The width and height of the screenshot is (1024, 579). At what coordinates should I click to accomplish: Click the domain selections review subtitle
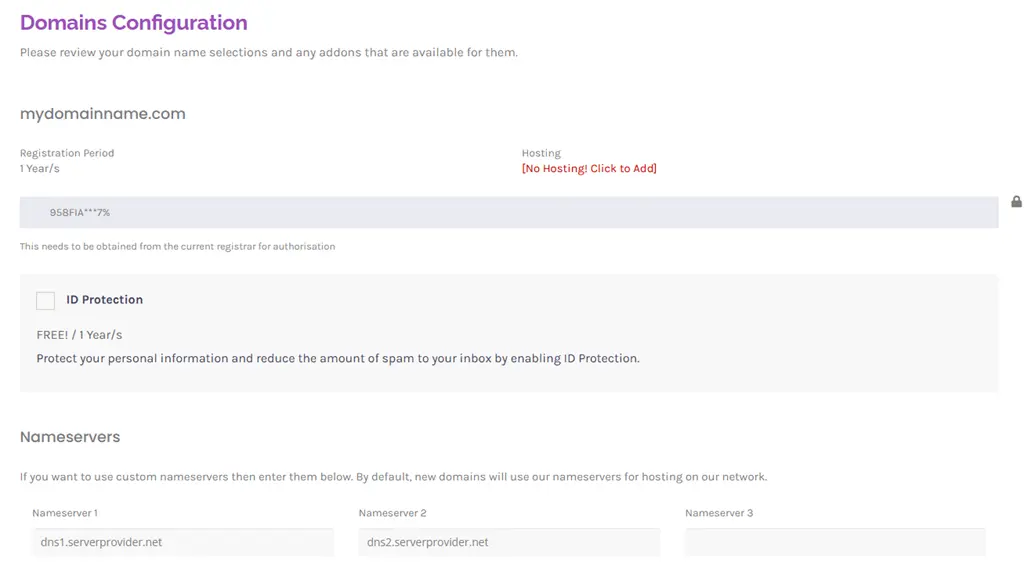(266, 52)
